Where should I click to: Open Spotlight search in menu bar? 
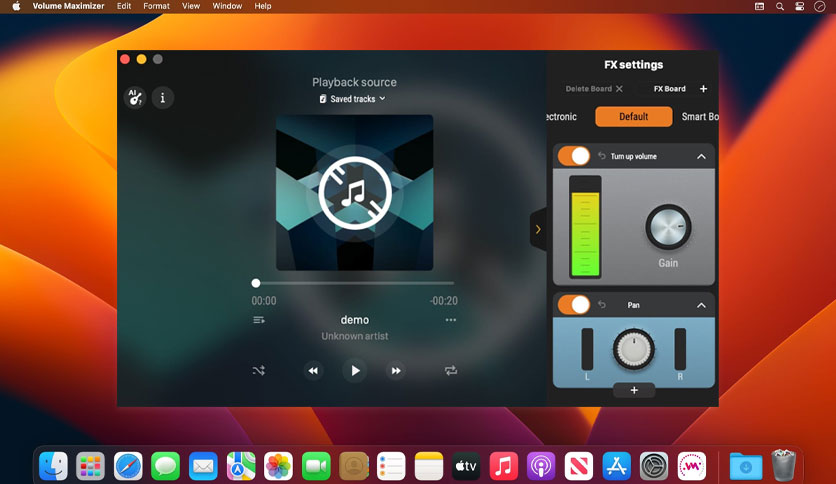click(x=779, y=6)
